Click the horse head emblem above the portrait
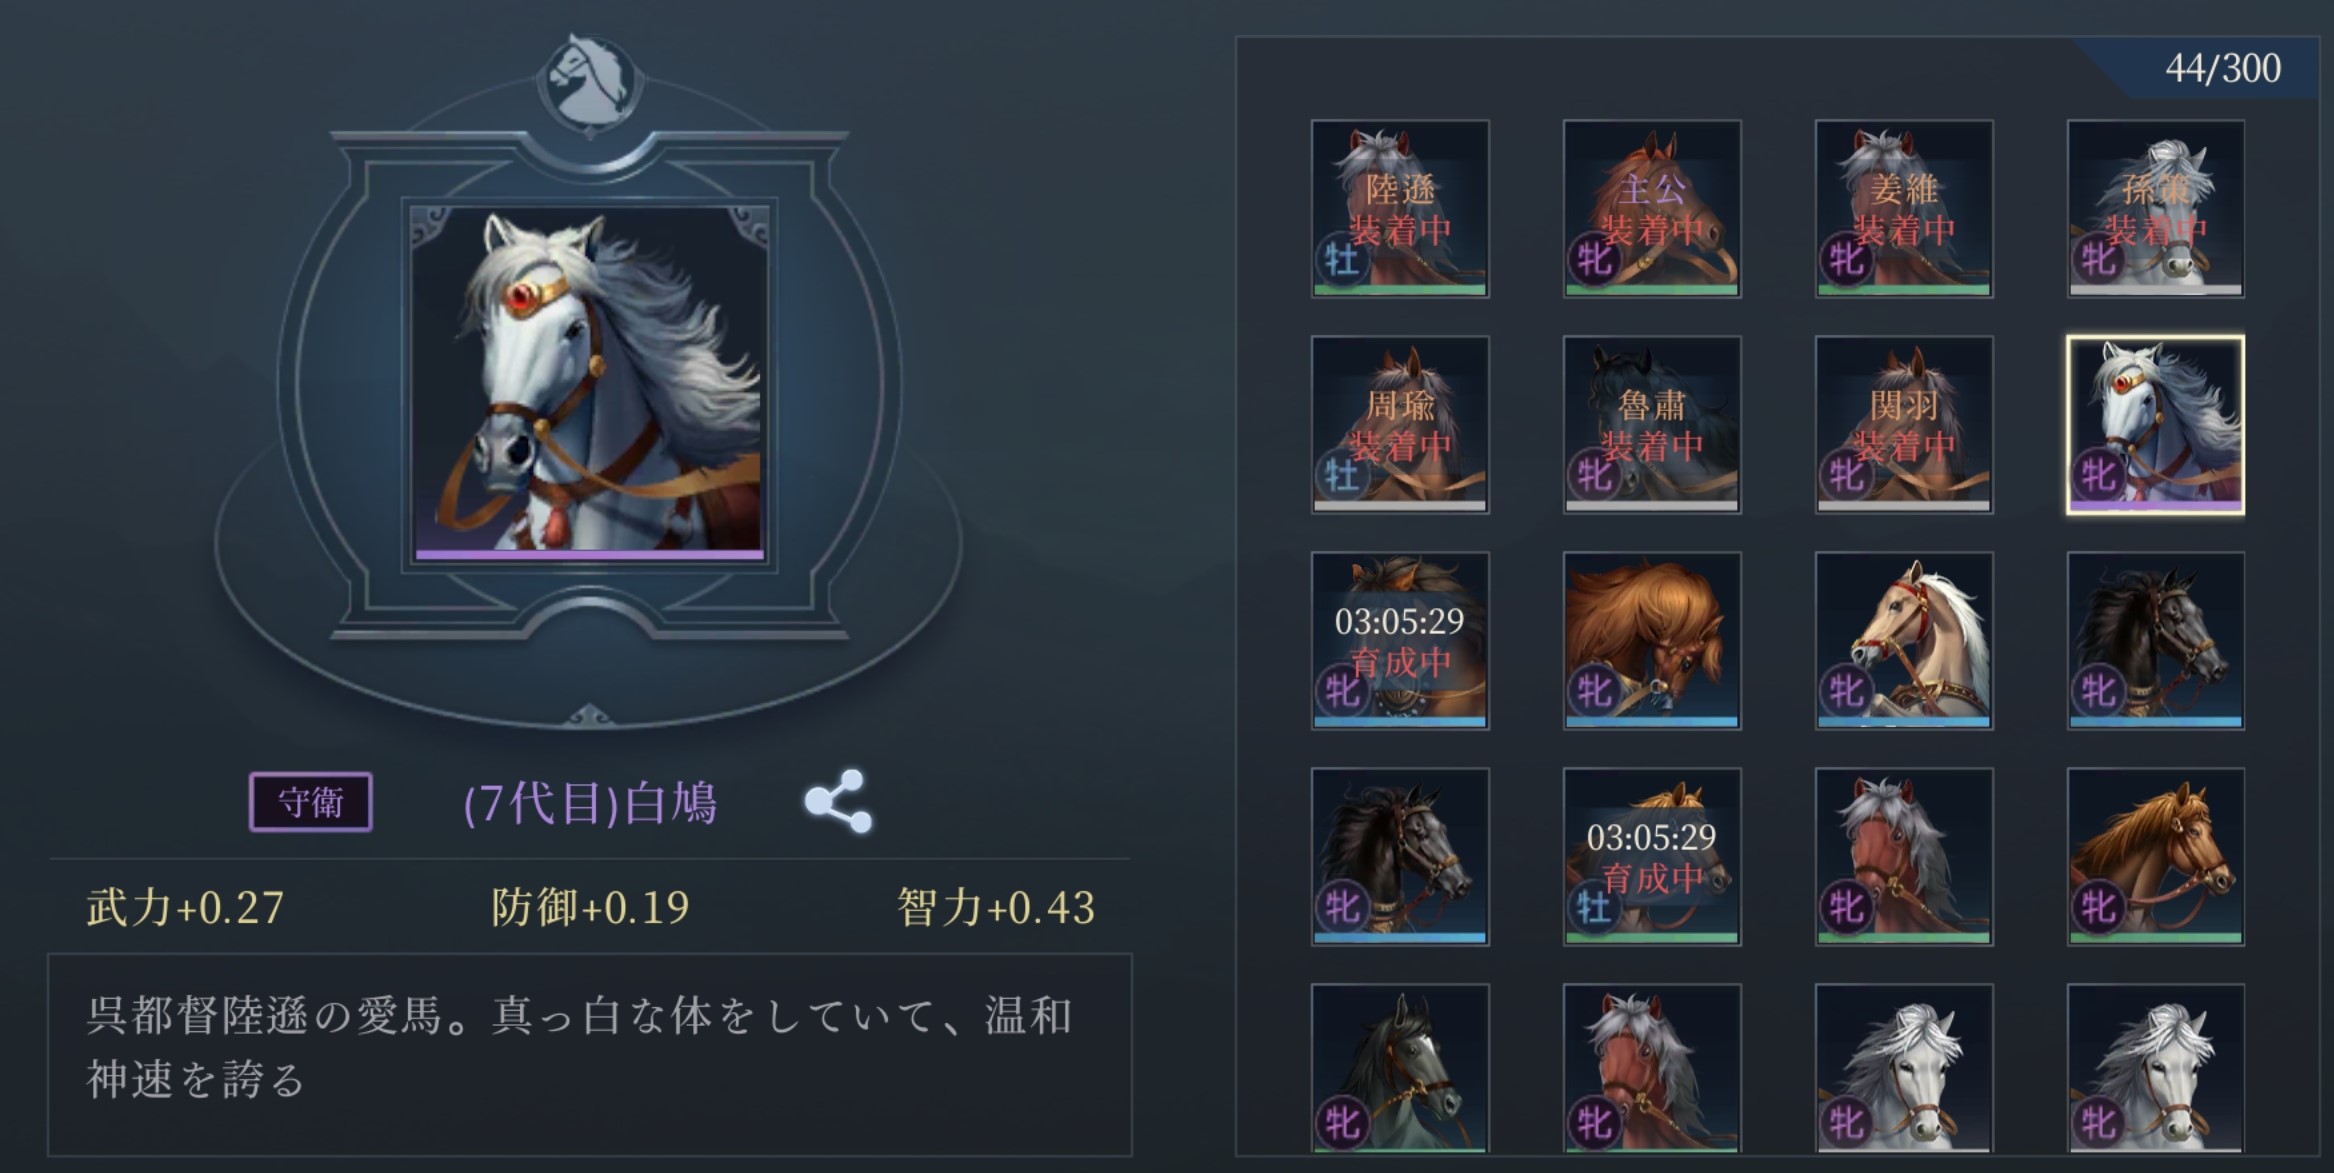Viewport: 2334px width, 1173px height. point(590,81)
